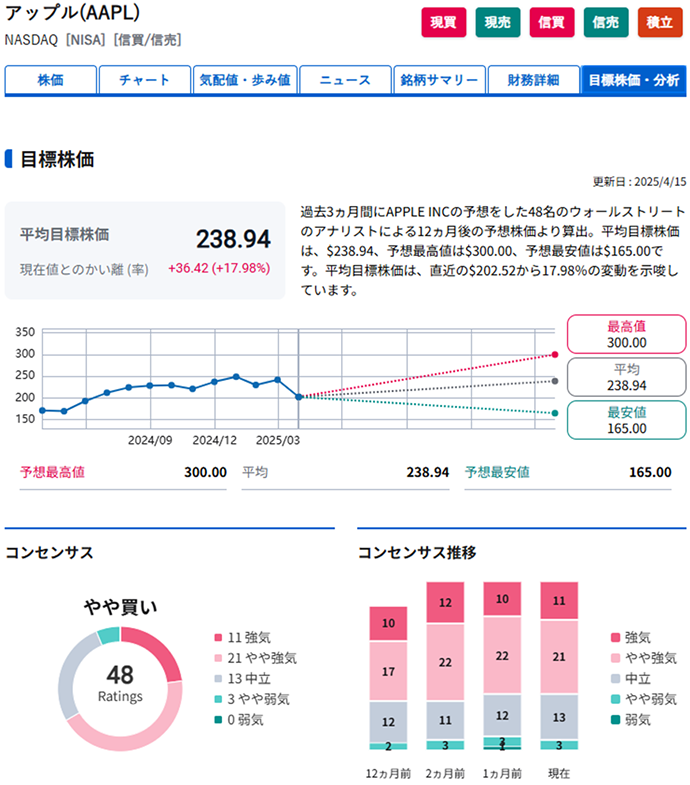
Task: Click the 2ヵ月前 bar's 12 bullish segment
Action: click(x=445, y=602)
